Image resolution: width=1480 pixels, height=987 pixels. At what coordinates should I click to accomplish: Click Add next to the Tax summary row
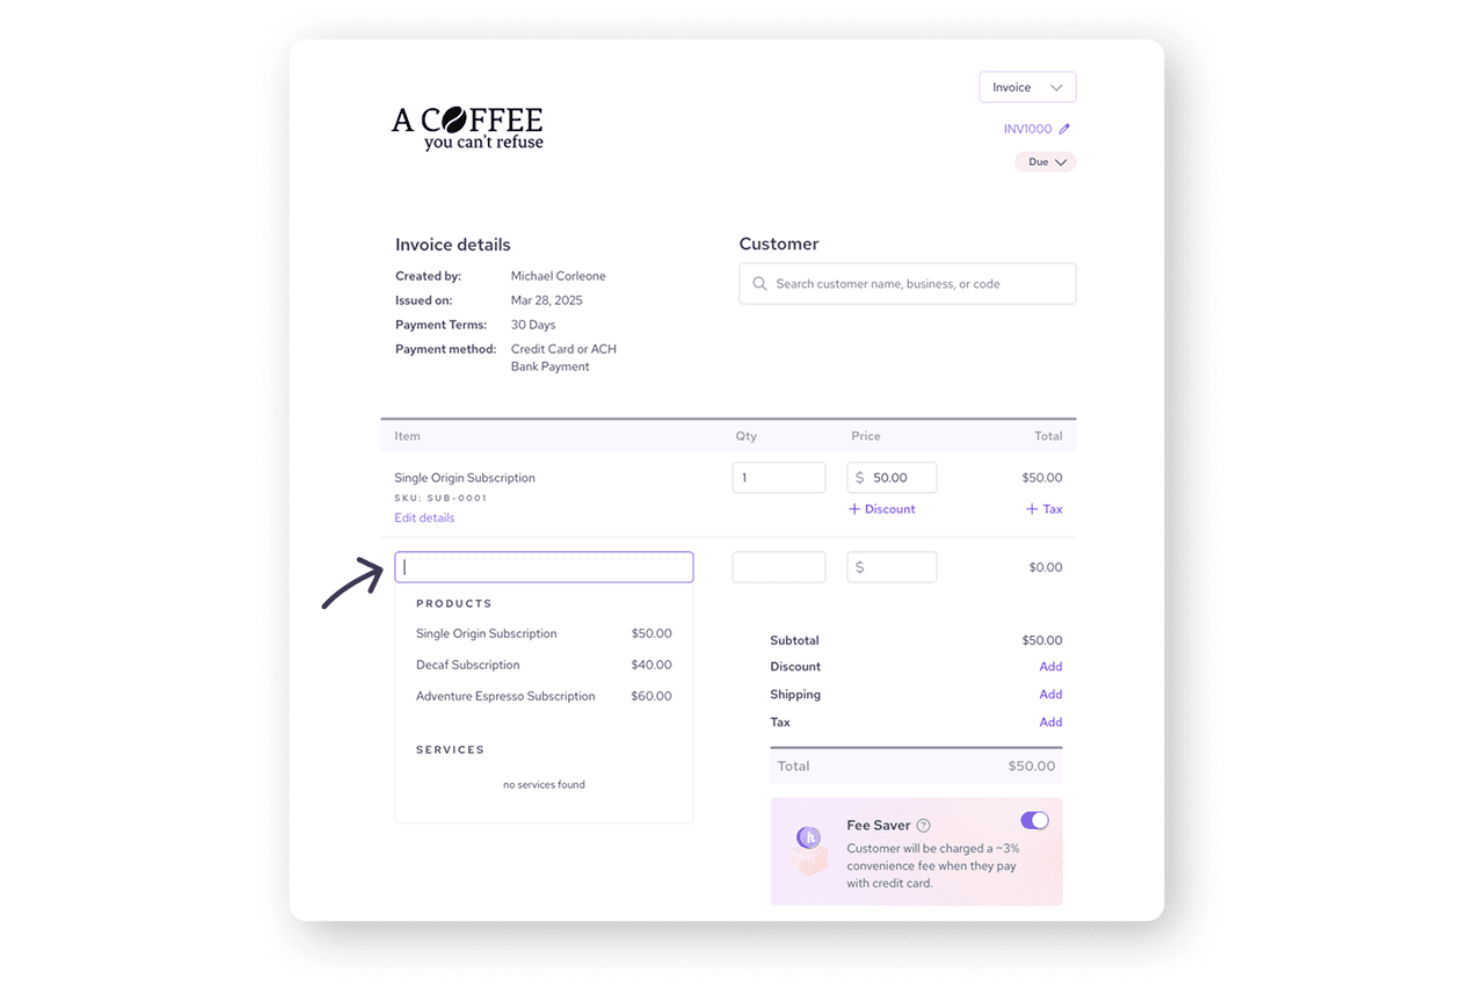pyautogui.click(x=1051, y=723)
